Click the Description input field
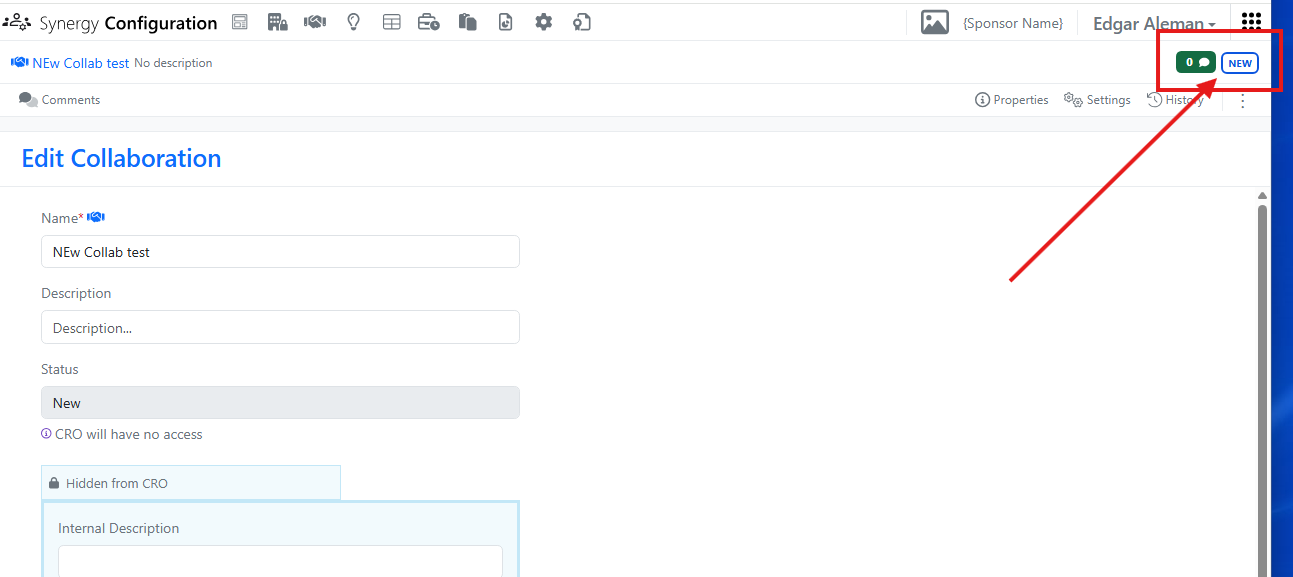The width and height of the screenshot is (1293, 577). coord(280,327)
